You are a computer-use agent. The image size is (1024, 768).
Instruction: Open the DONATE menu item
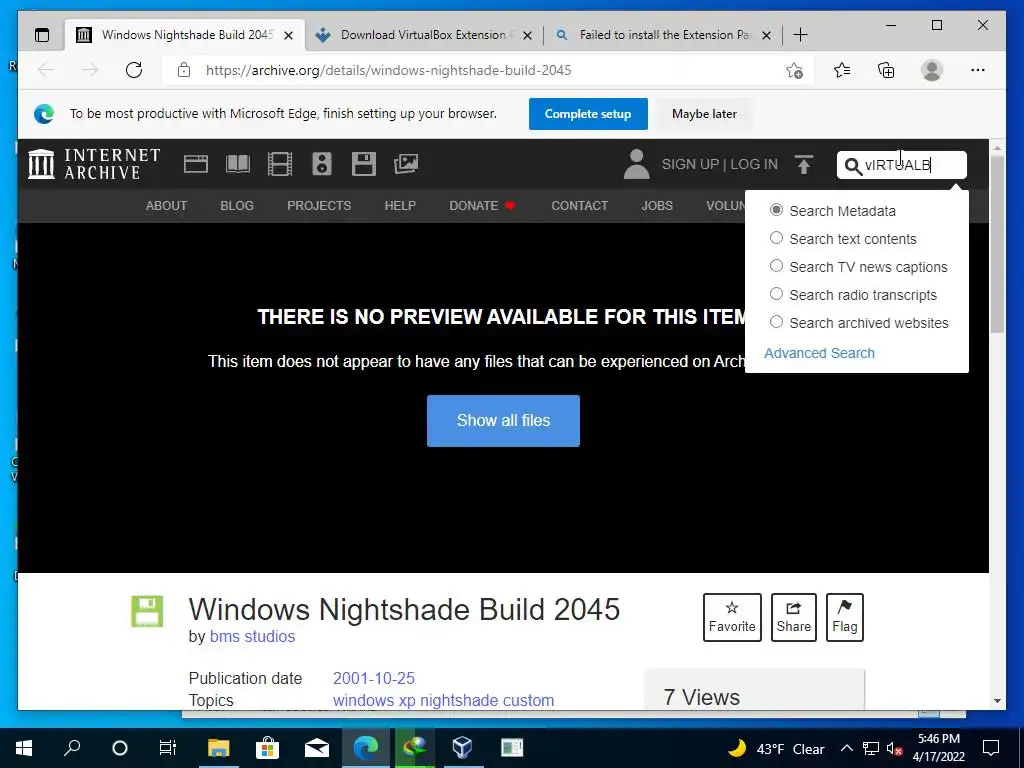[x=482, y=206]
